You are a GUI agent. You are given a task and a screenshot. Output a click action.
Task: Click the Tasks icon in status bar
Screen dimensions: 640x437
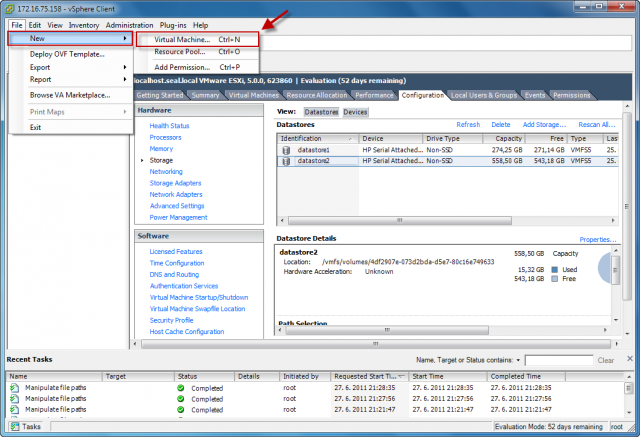point(15,427)
